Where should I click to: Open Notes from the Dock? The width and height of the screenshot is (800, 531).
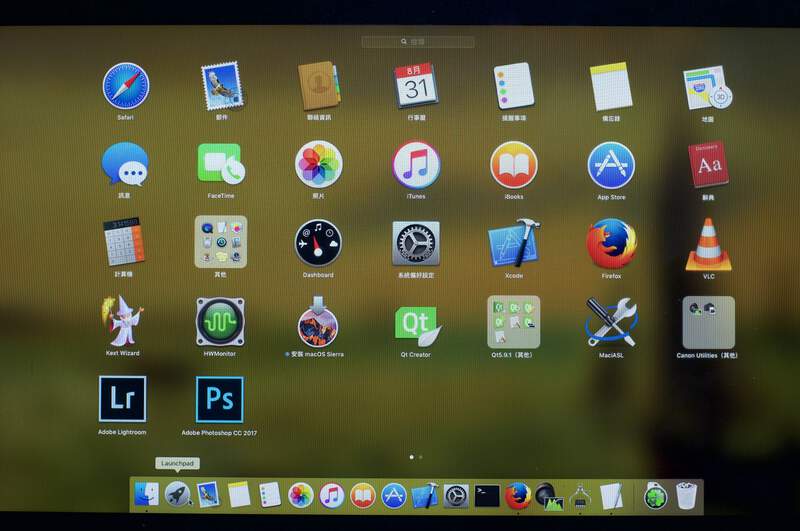tap(239, 494)
